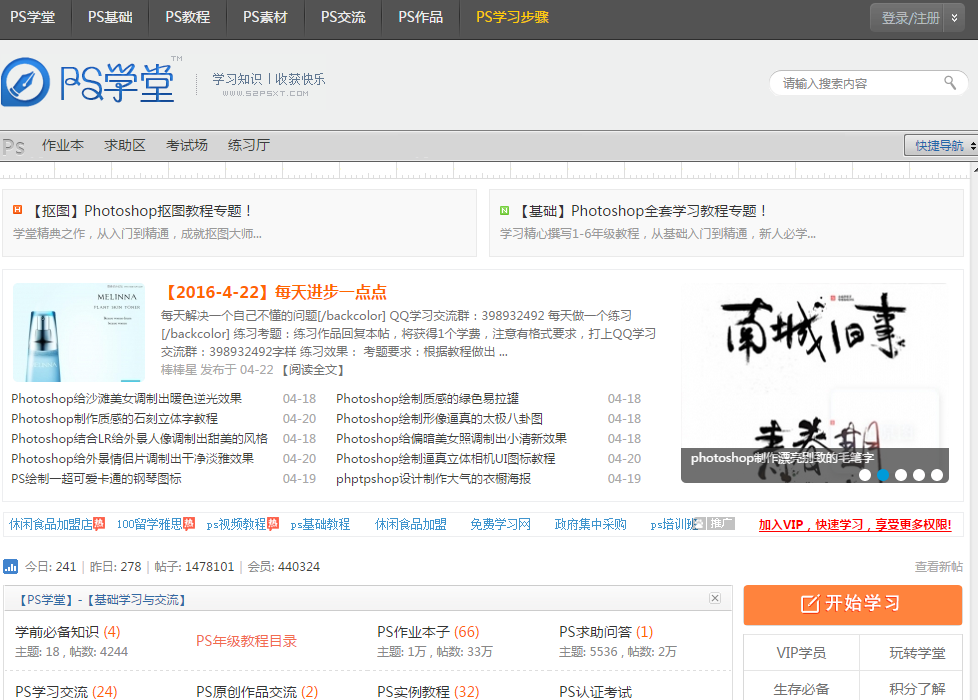Click the orange 开始学习 button
The image size is (978, 700).
coord(852,604)
